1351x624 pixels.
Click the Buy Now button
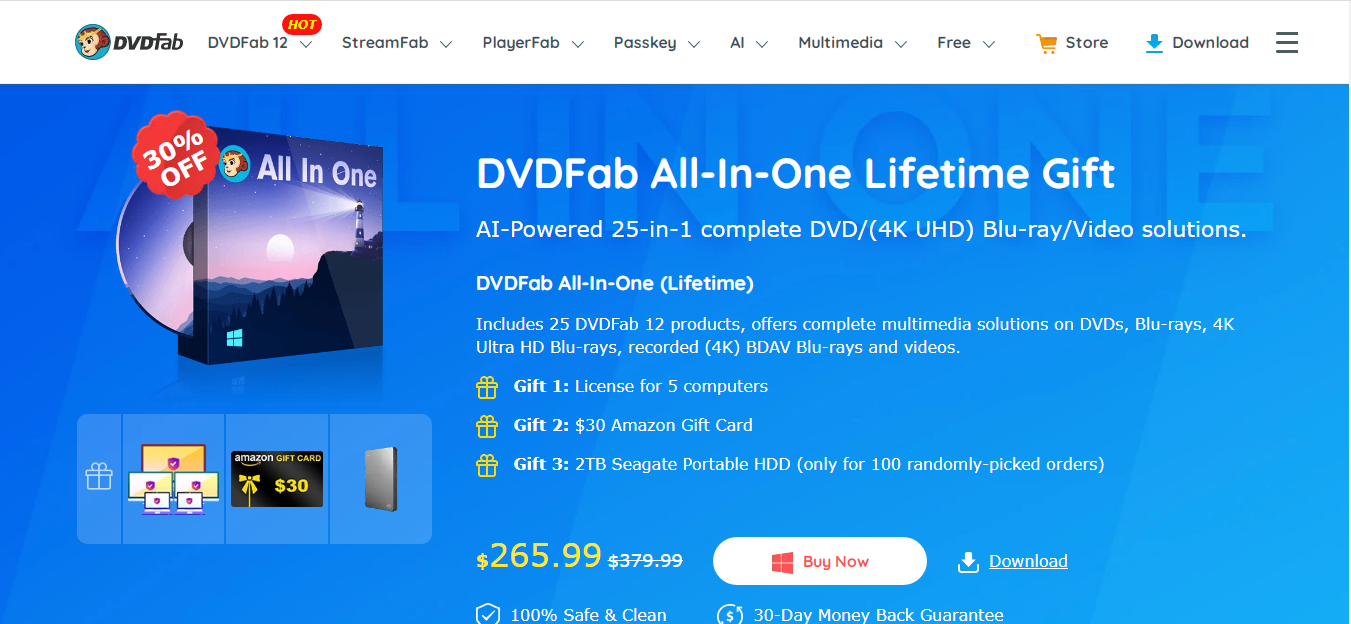[x=820, y=561]
